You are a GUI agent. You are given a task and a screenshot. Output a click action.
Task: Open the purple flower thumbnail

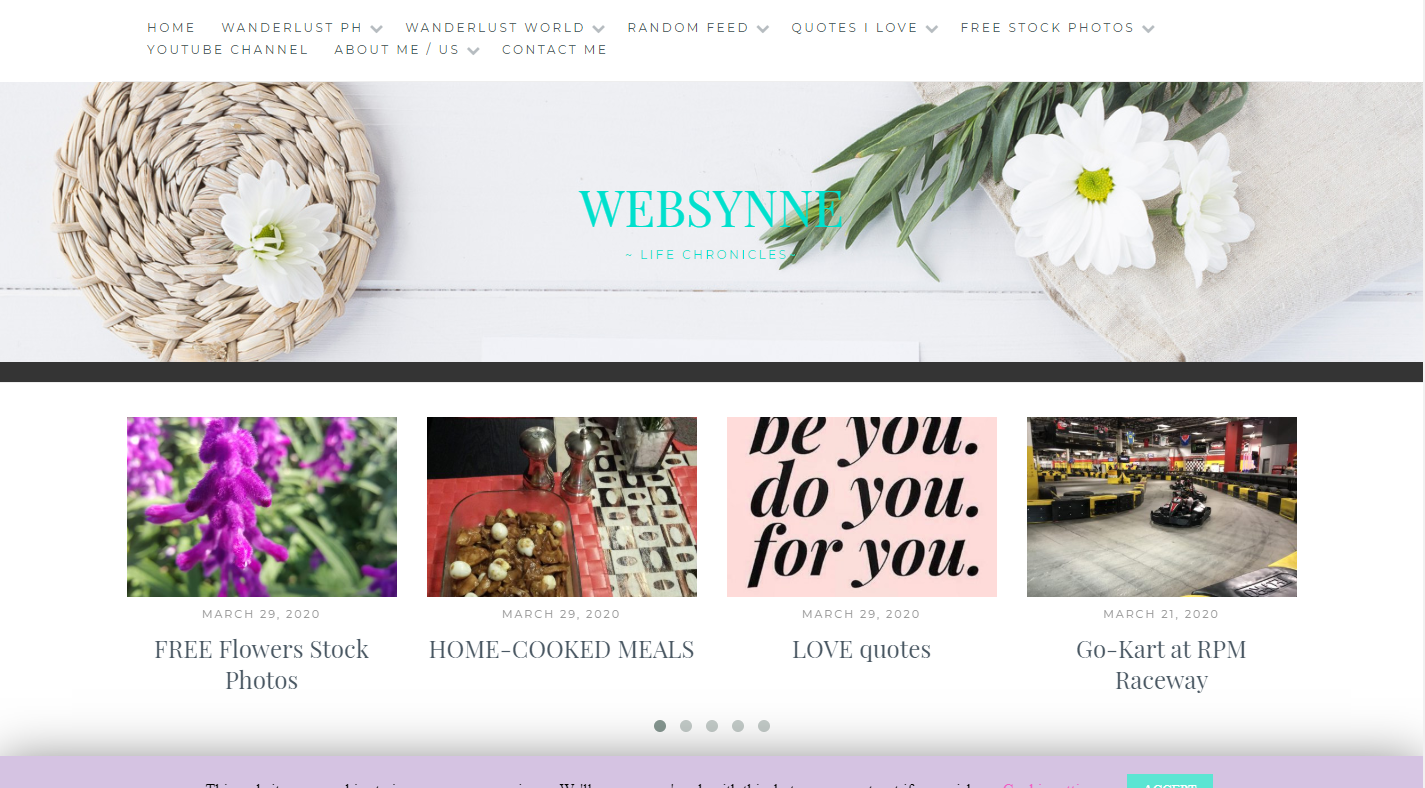click(x=262, y=507)
